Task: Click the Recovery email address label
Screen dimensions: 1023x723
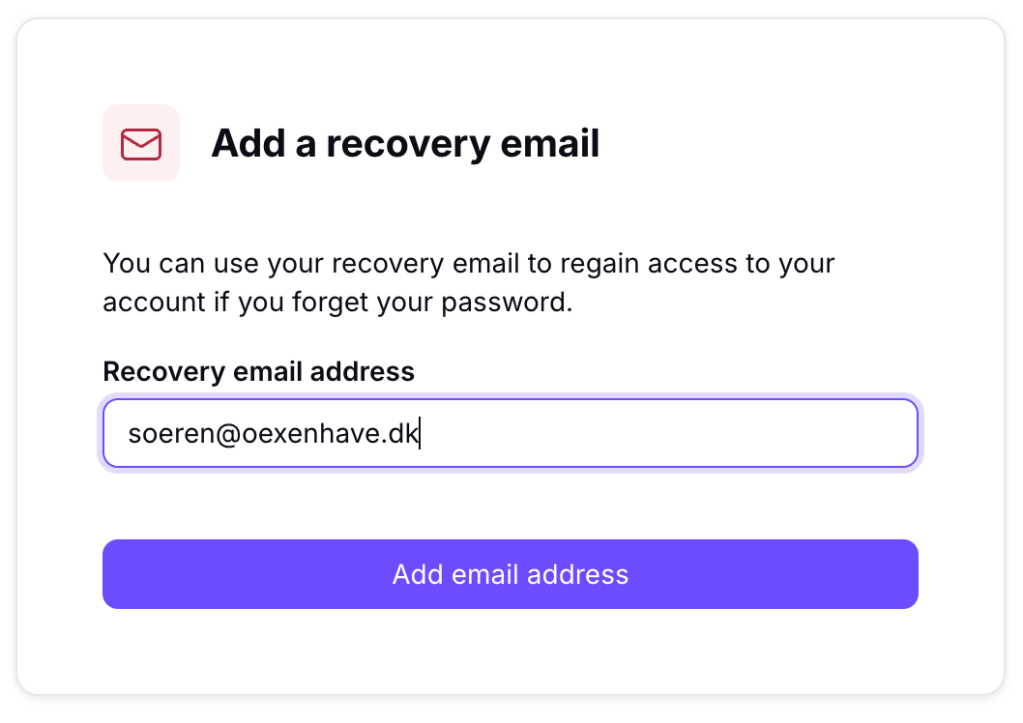Action: point(258,372)
